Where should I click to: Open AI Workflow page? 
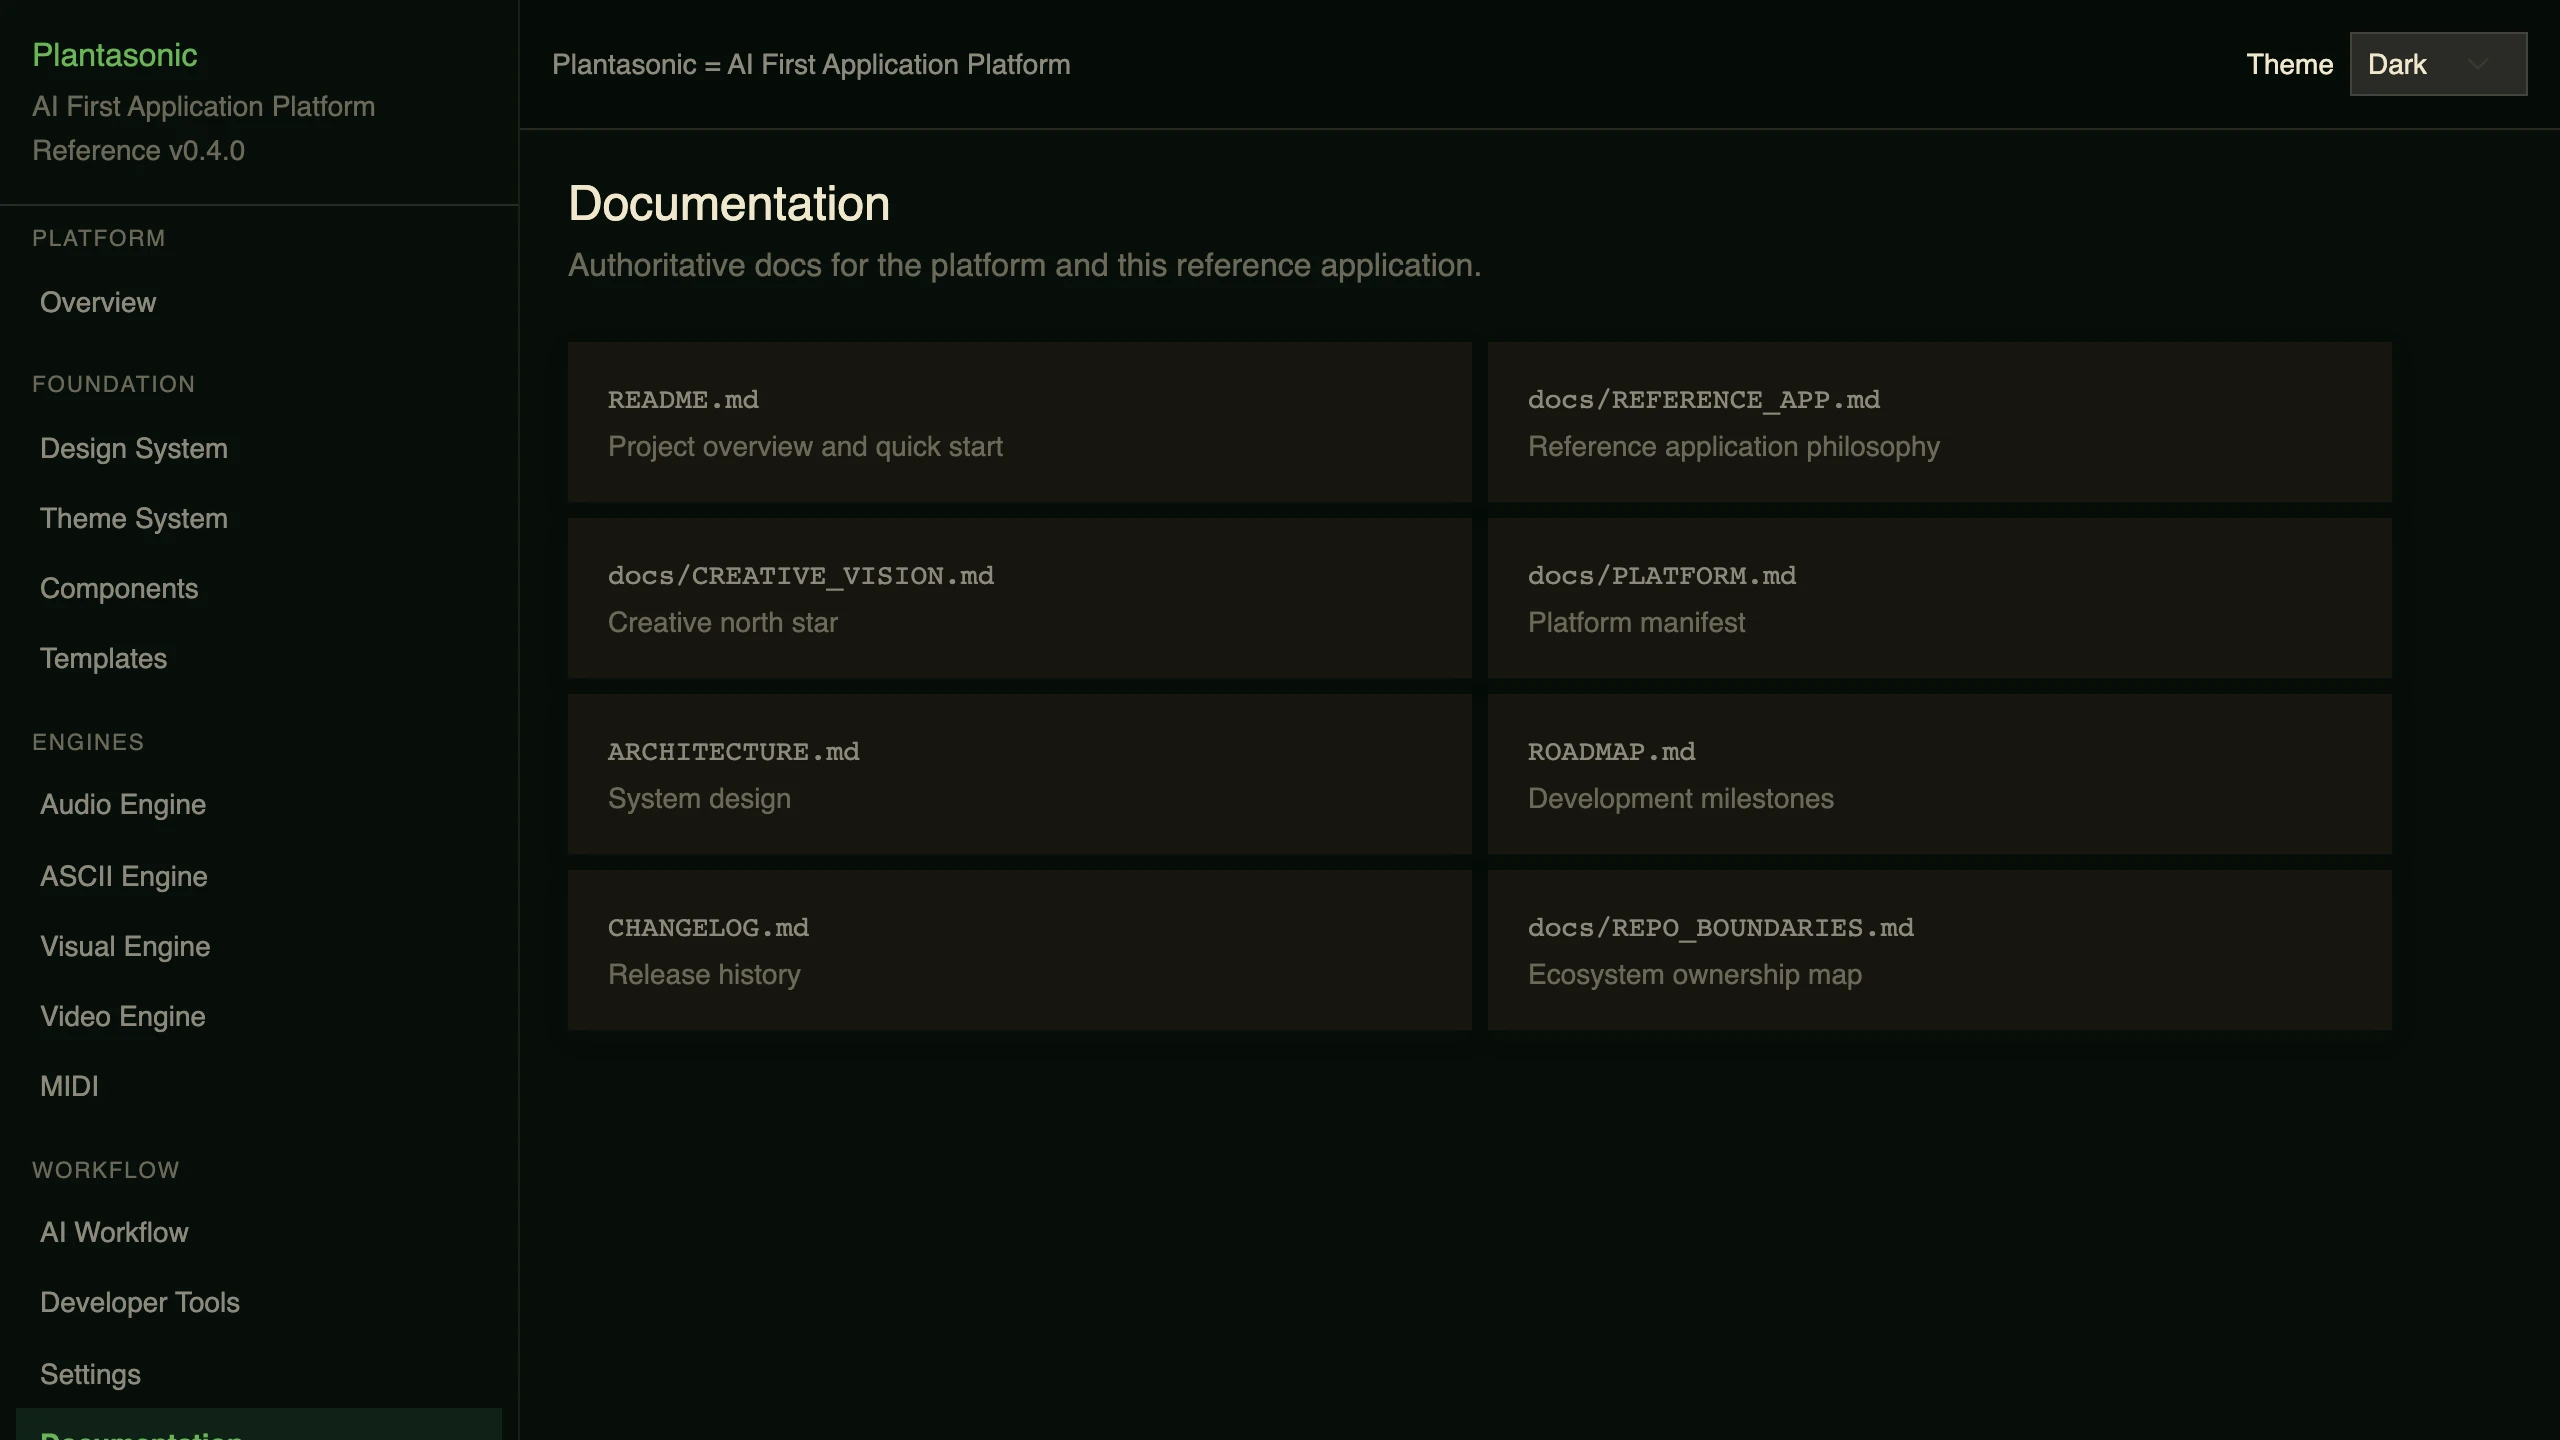point(259,1232)
